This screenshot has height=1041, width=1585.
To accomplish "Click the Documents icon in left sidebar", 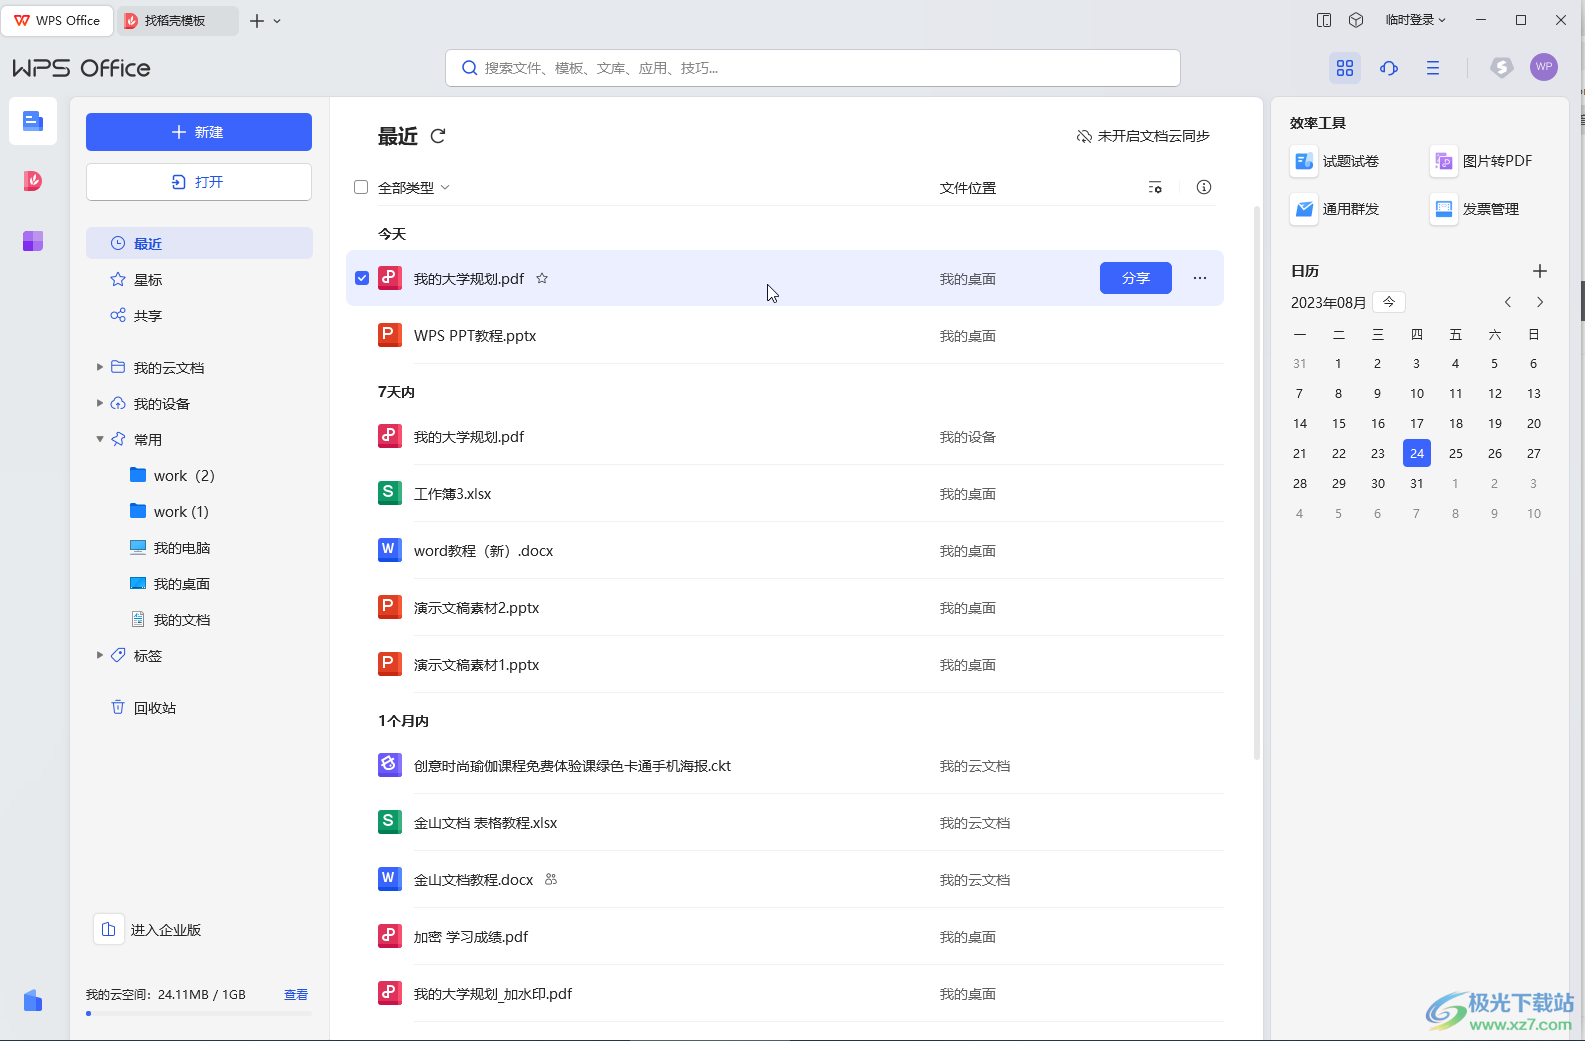I will (33, 121).
